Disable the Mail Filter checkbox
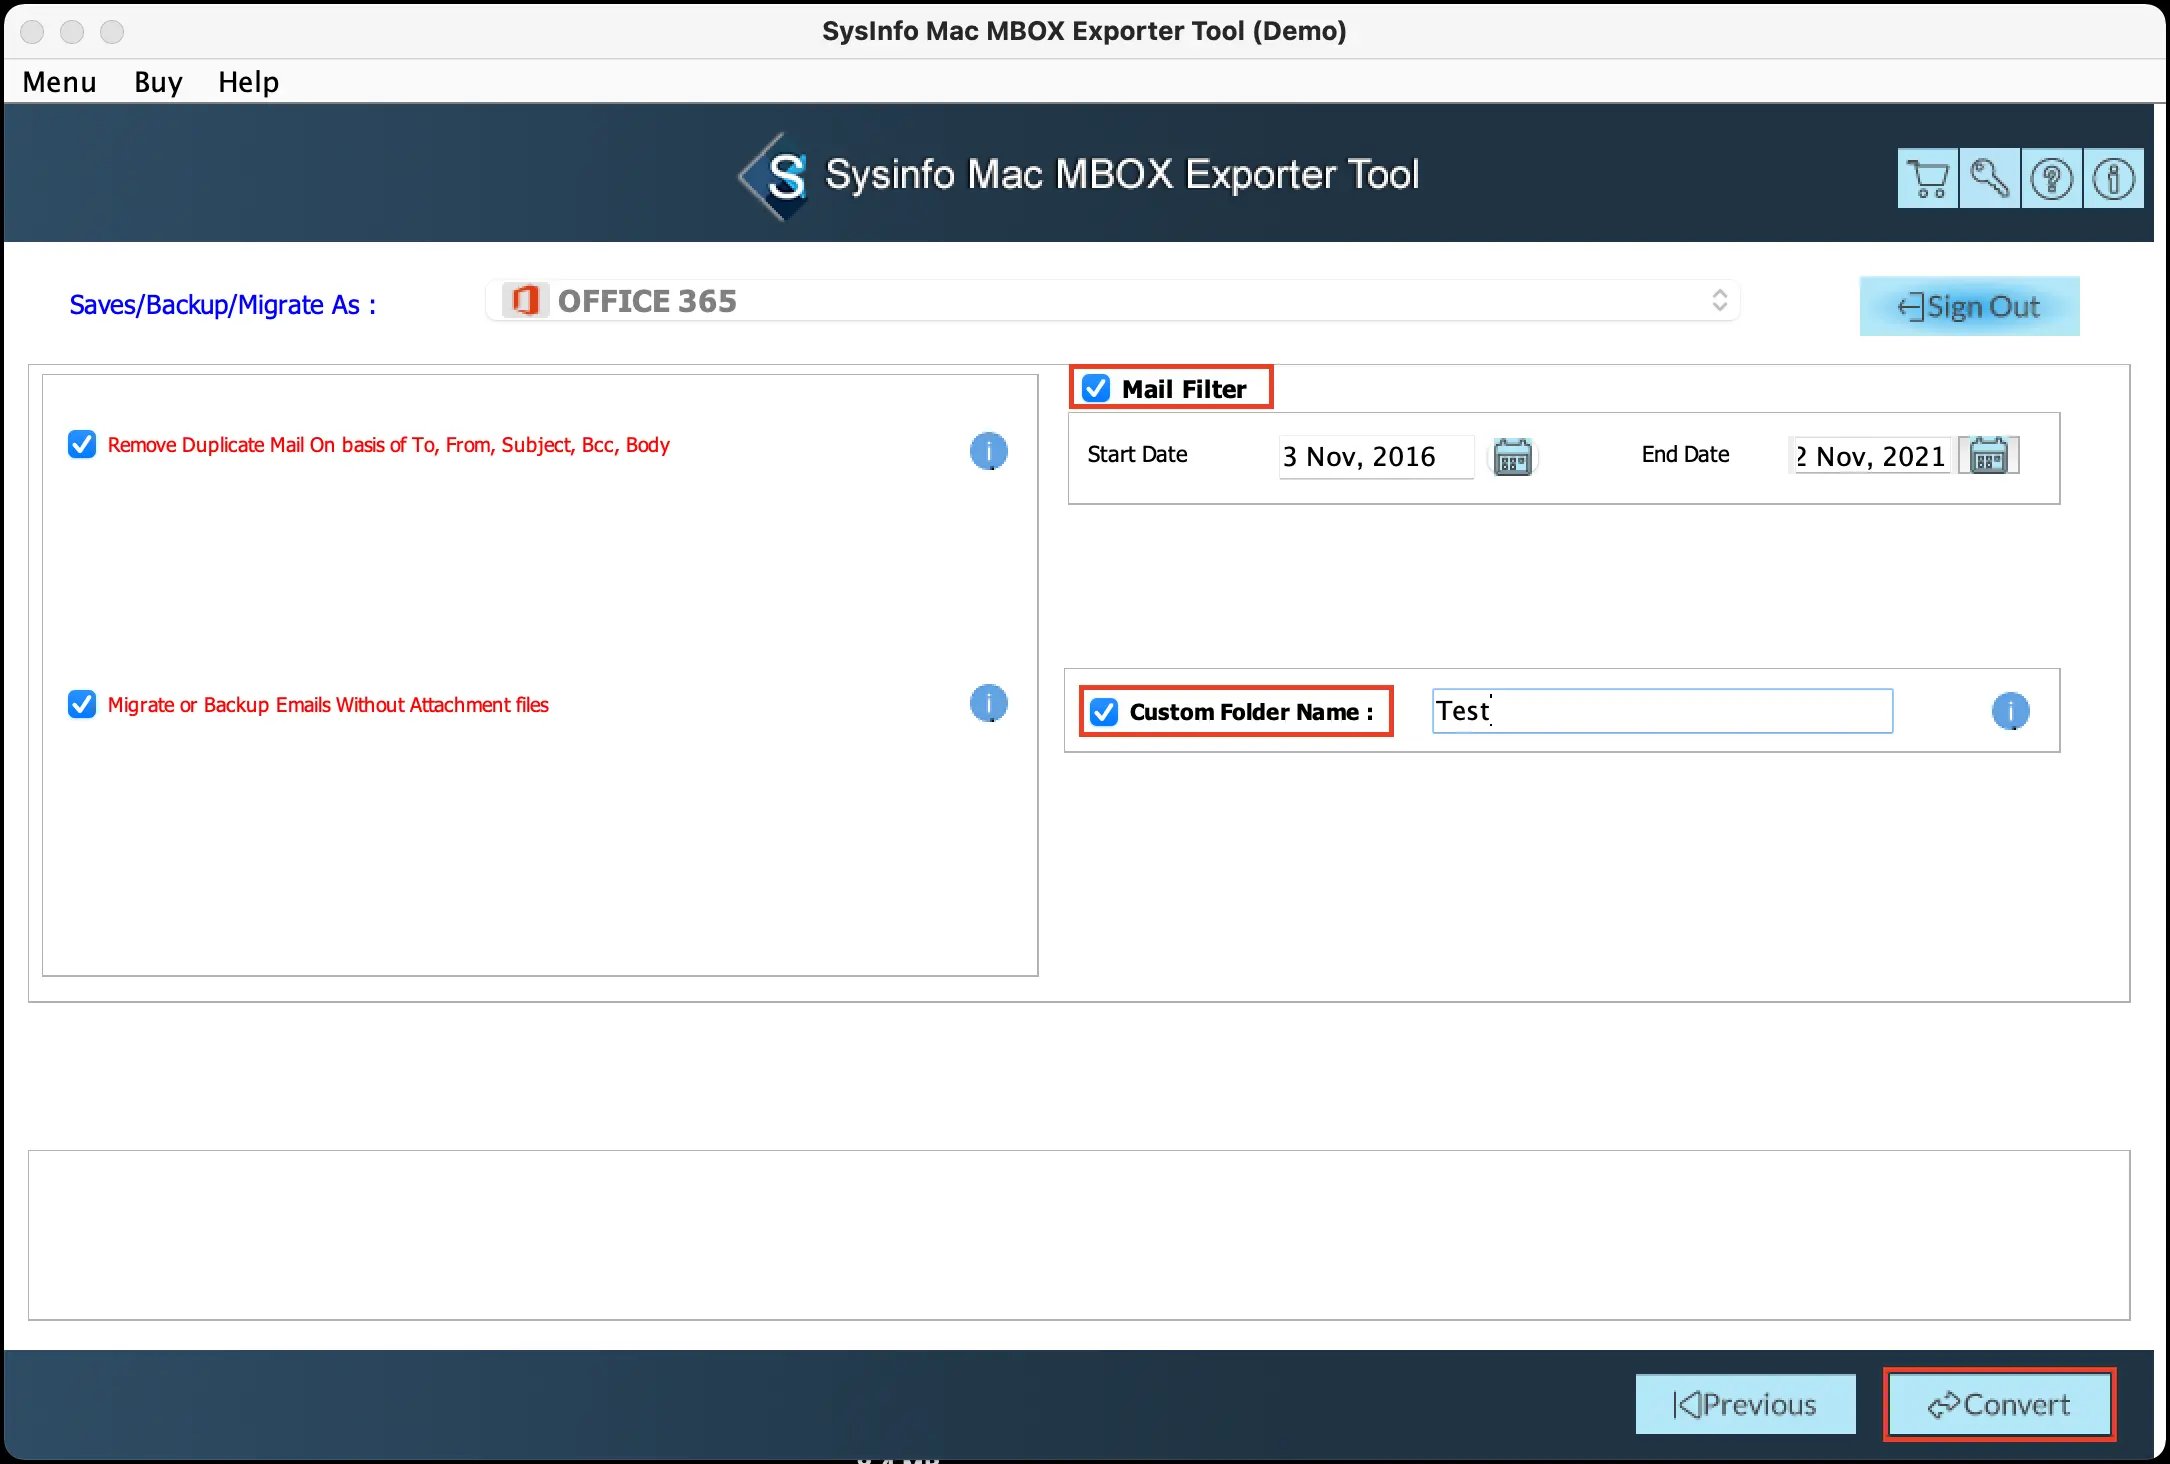This screenshot has width=2170, height=1464. click(x=1096, y=388)
